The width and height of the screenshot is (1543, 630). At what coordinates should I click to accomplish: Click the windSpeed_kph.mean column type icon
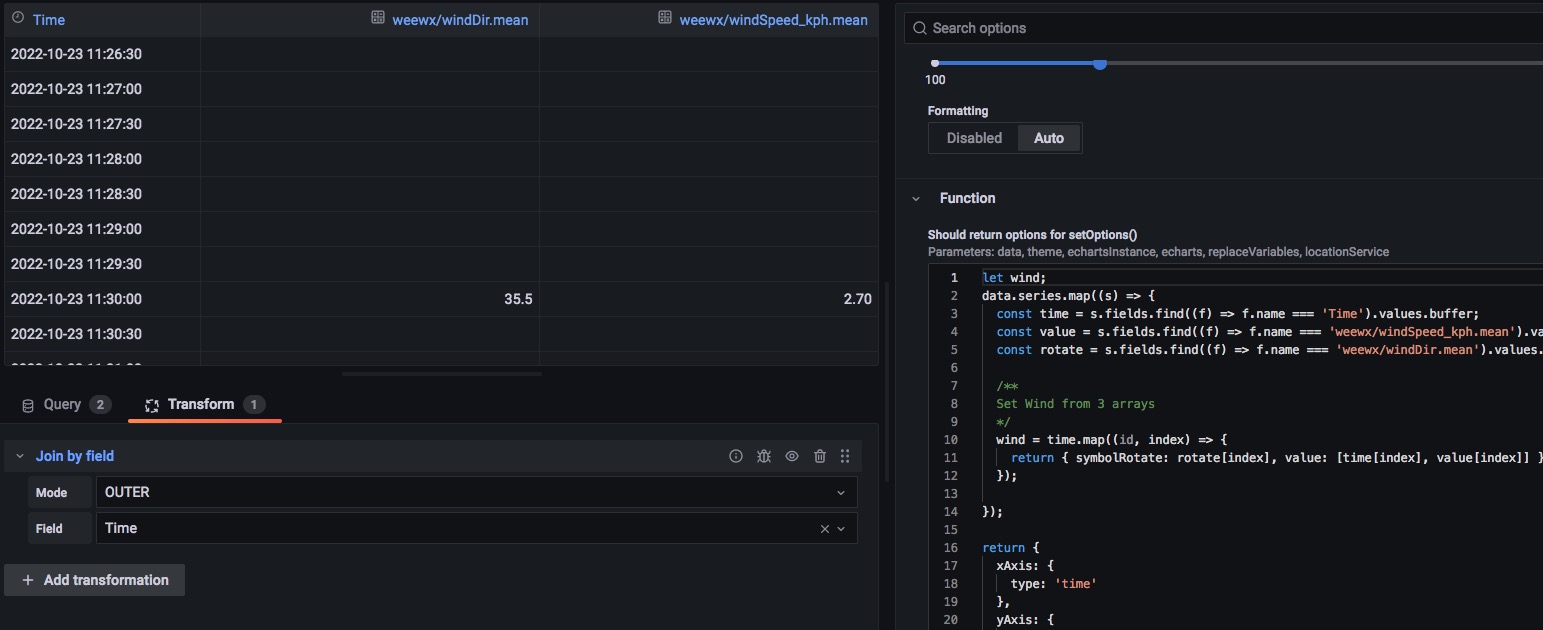[x=664, y=18]
